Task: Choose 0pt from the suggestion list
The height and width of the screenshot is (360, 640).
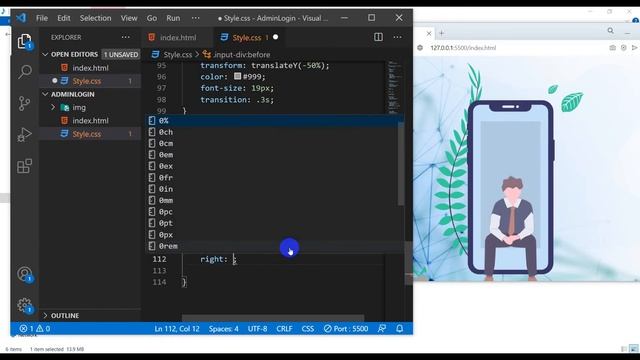Action: 272,223
